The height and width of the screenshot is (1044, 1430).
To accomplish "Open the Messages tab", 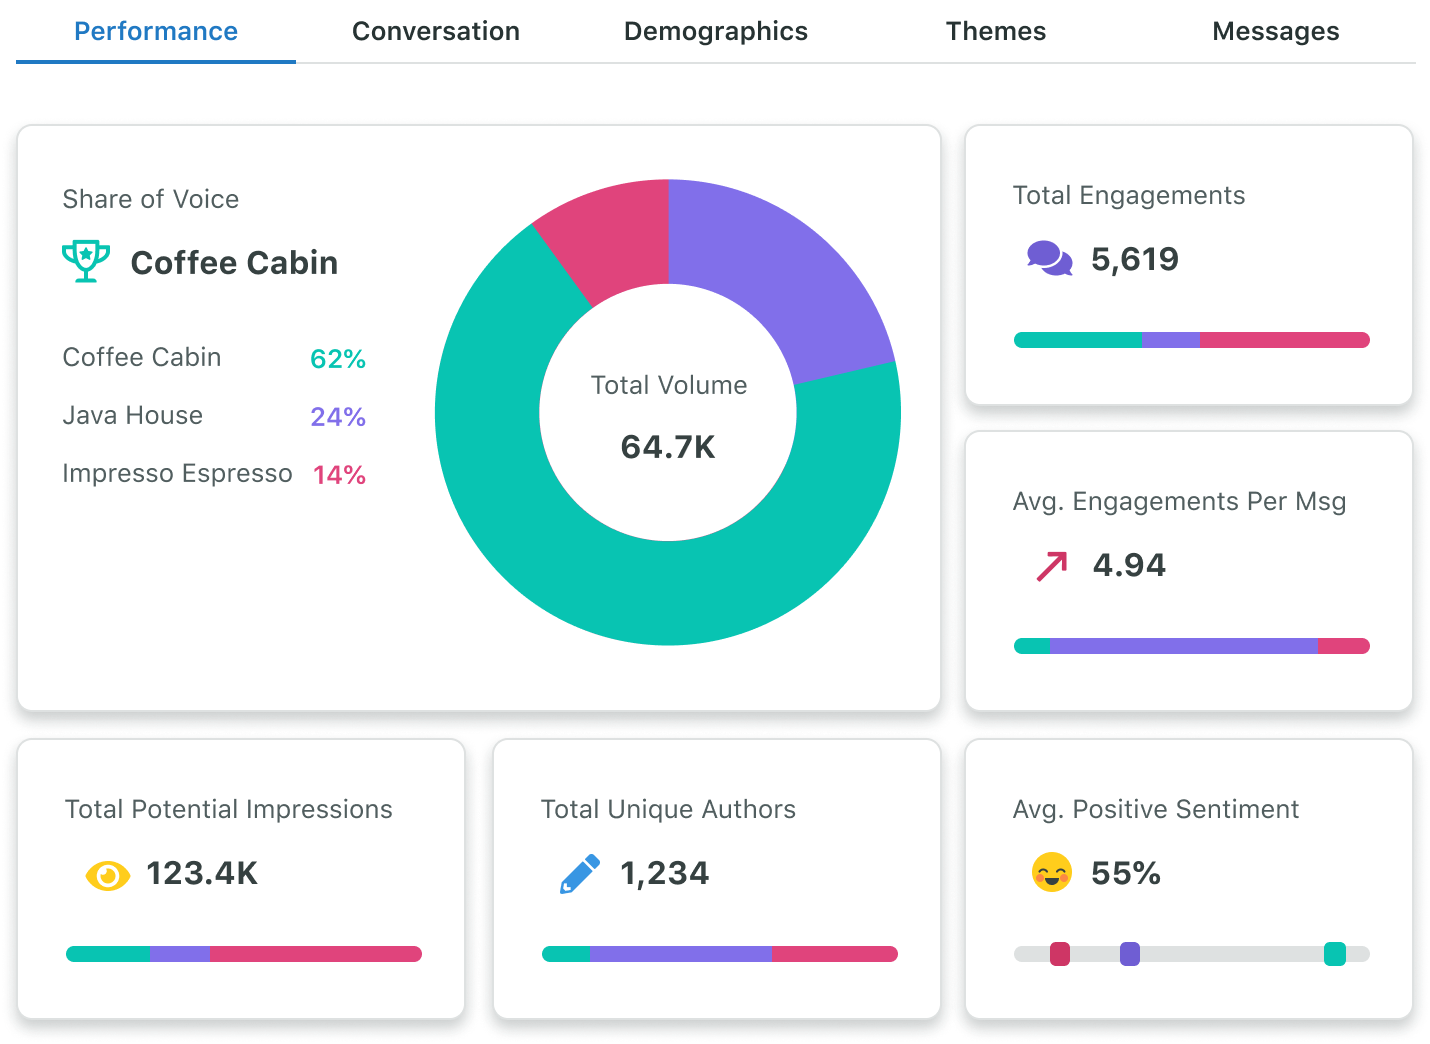I will click(x=1275, y=31).
